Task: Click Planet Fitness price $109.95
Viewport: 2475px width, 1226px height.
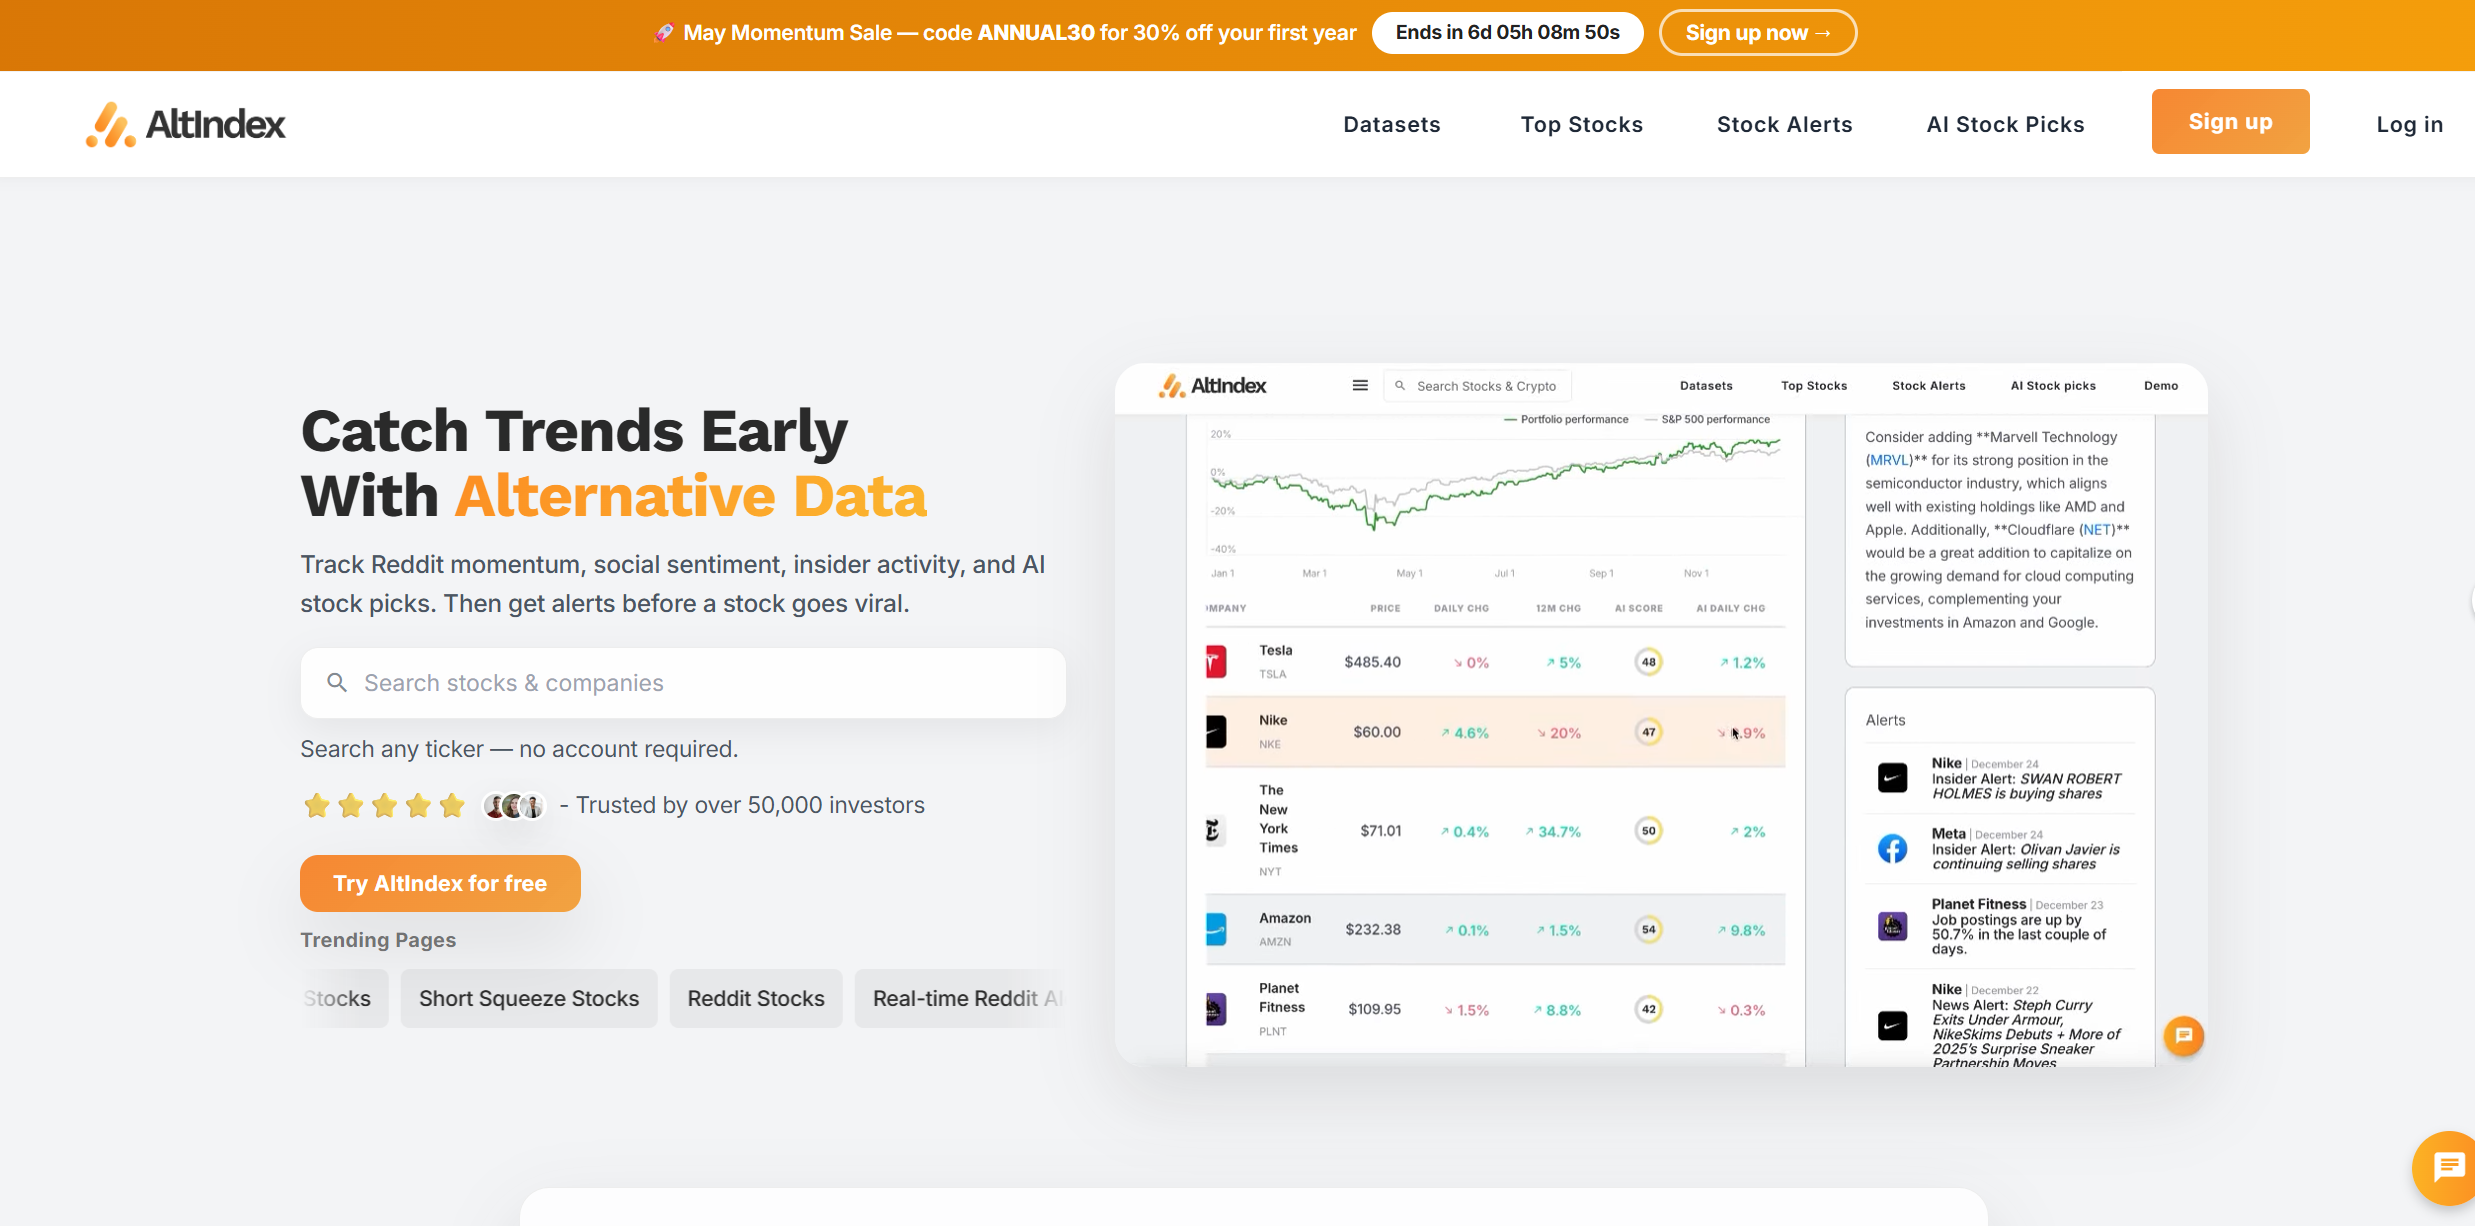Action: pyautogui.click(x=1374, y=1009)
